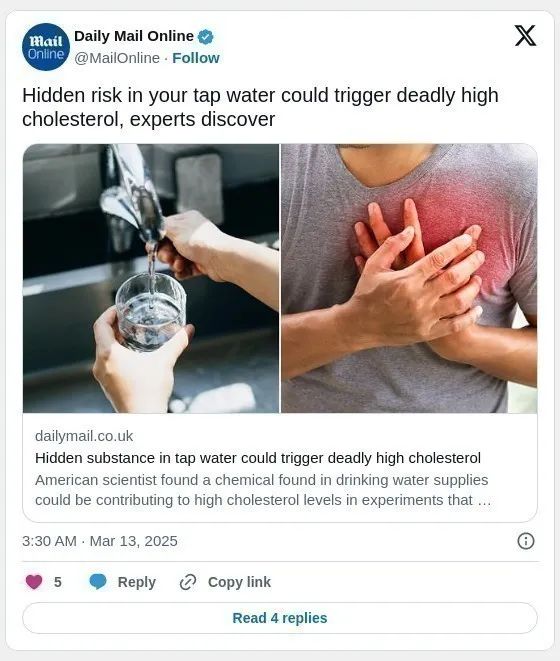Screen dimensions: 560x661
Task: Open the tap water glass photo
Action: [x=151, y=278]
